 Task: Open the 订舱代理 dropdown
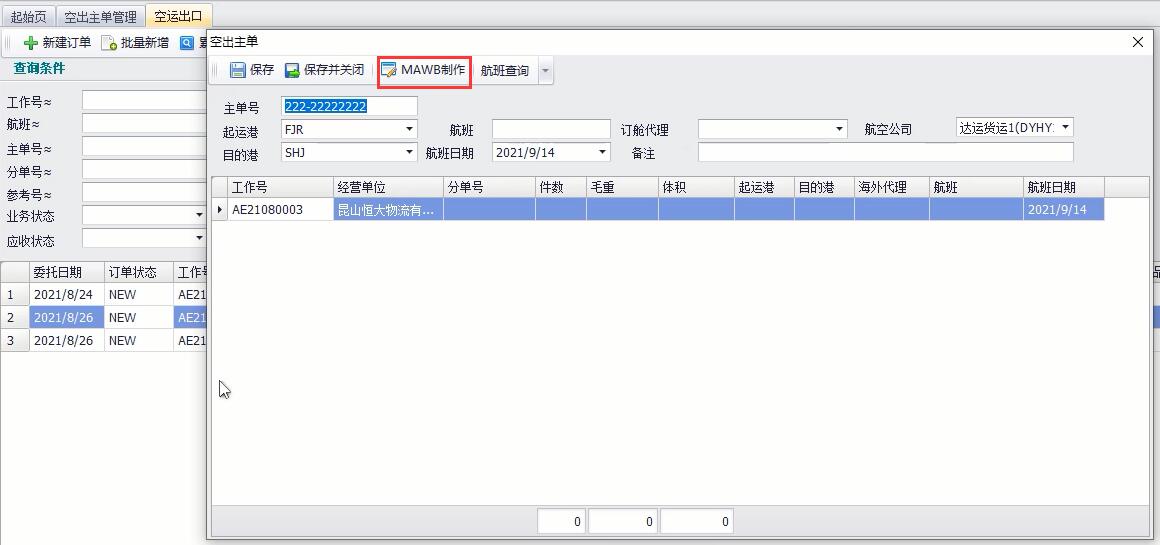(839, 129)
